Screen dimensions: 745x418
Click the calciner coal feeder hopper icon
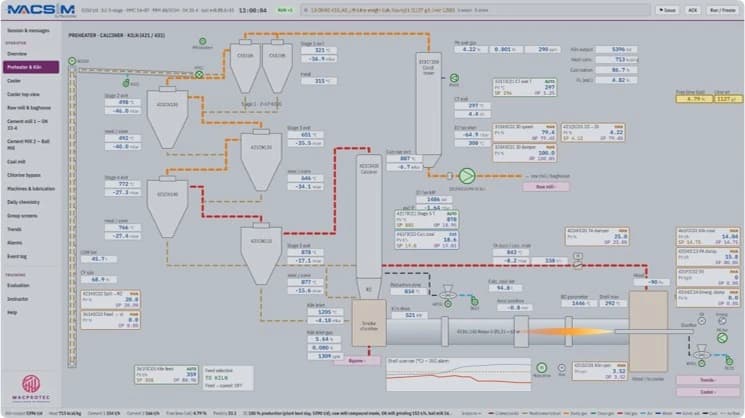(x=448, y=291)
